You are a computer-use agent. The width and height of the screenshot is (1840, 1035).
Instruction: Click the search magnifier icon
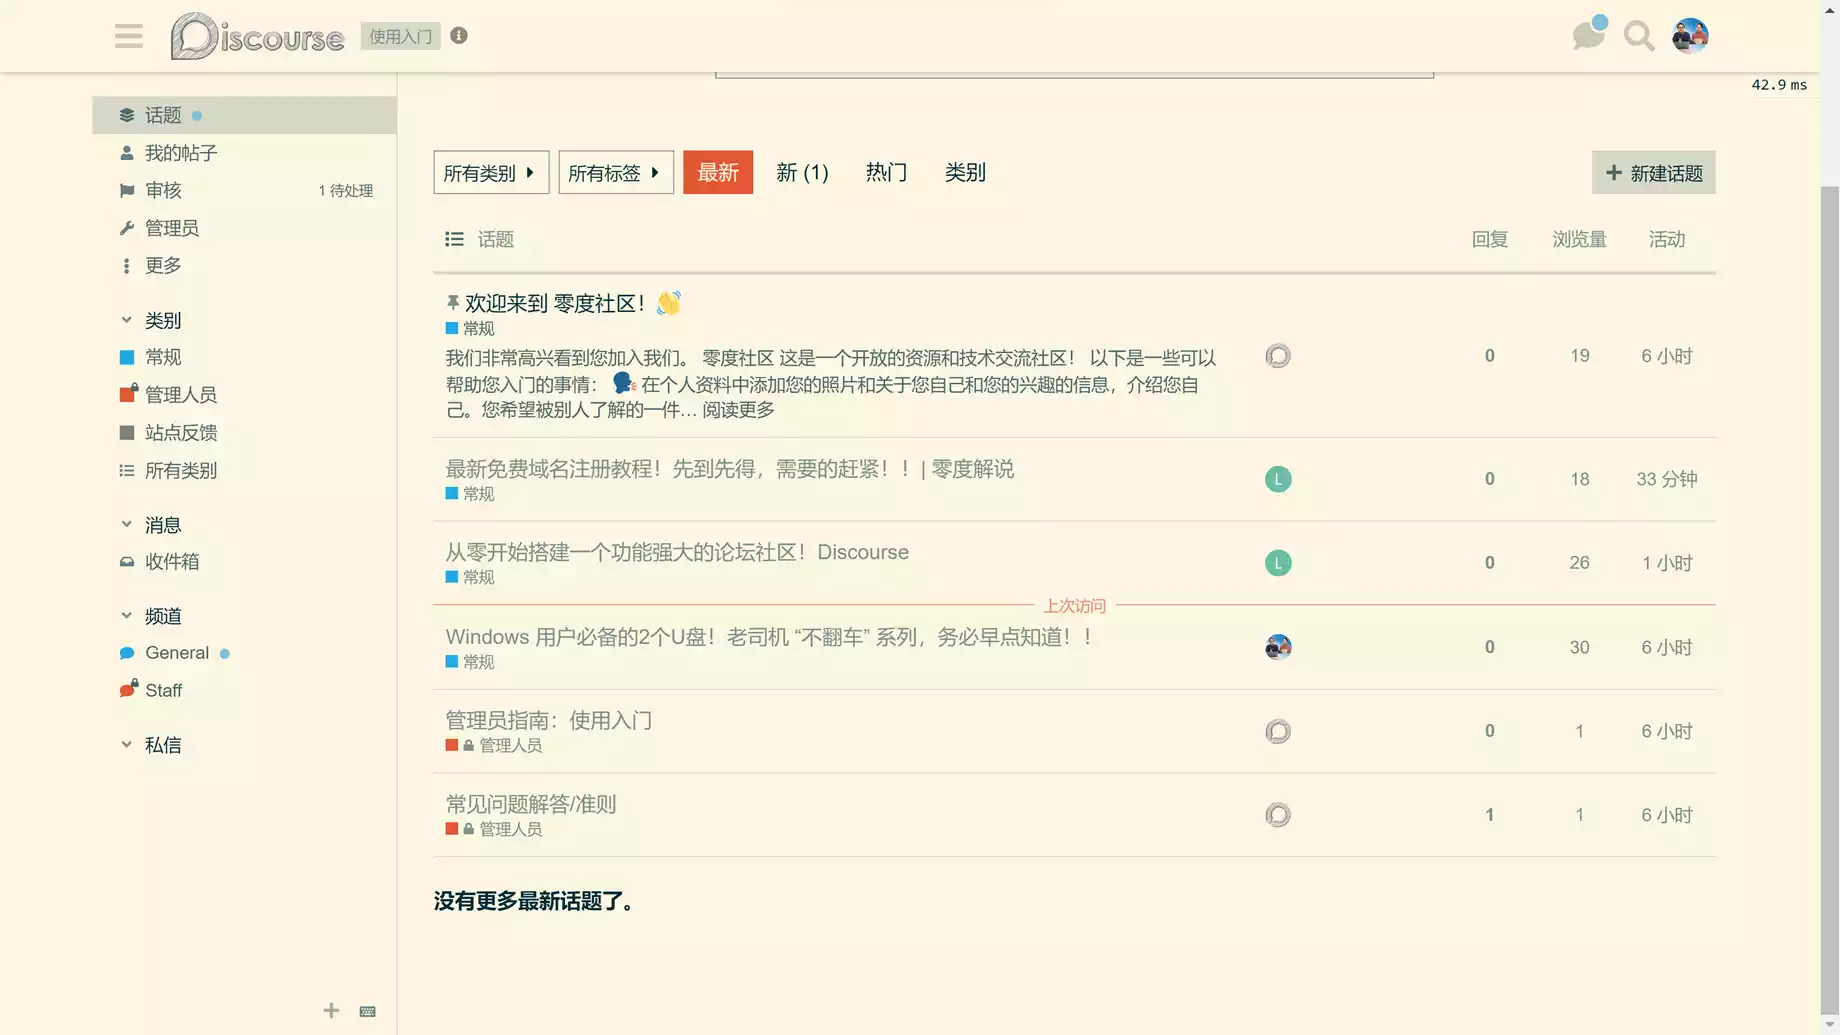coord(1638,37)
